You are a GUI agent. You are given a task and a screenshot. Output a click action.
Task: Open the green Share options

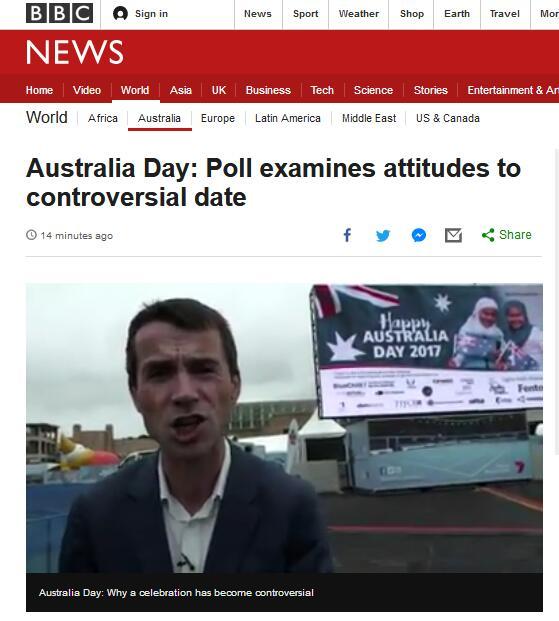pyautogui.click(x=506, y=235)
